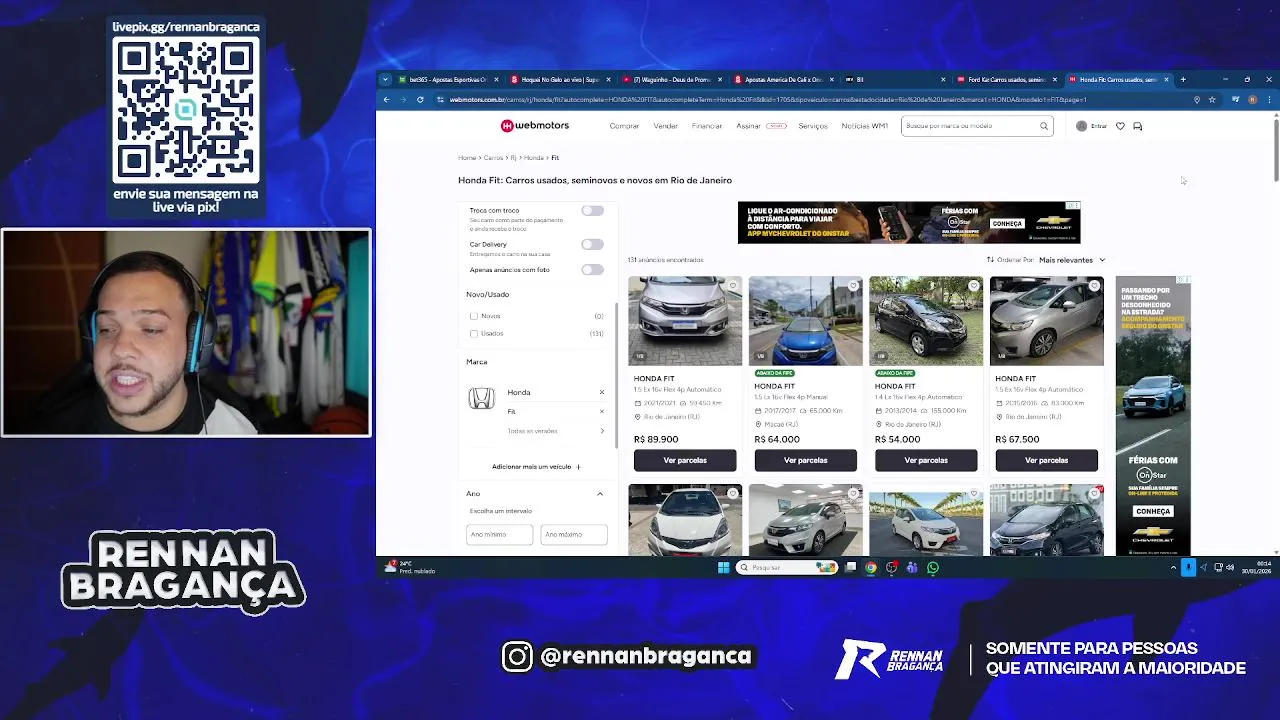Click the location icon in address bar

[1196, 99]
